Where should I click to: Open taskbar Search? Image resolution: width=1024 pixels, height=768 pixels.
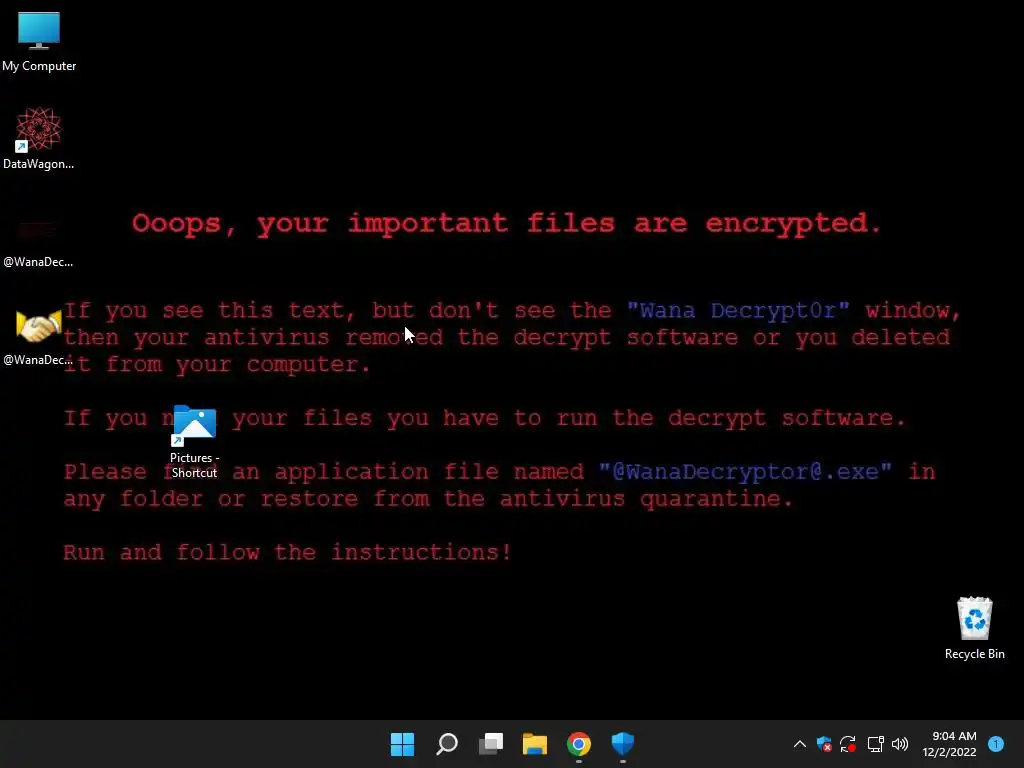click(x=447, y=744)
